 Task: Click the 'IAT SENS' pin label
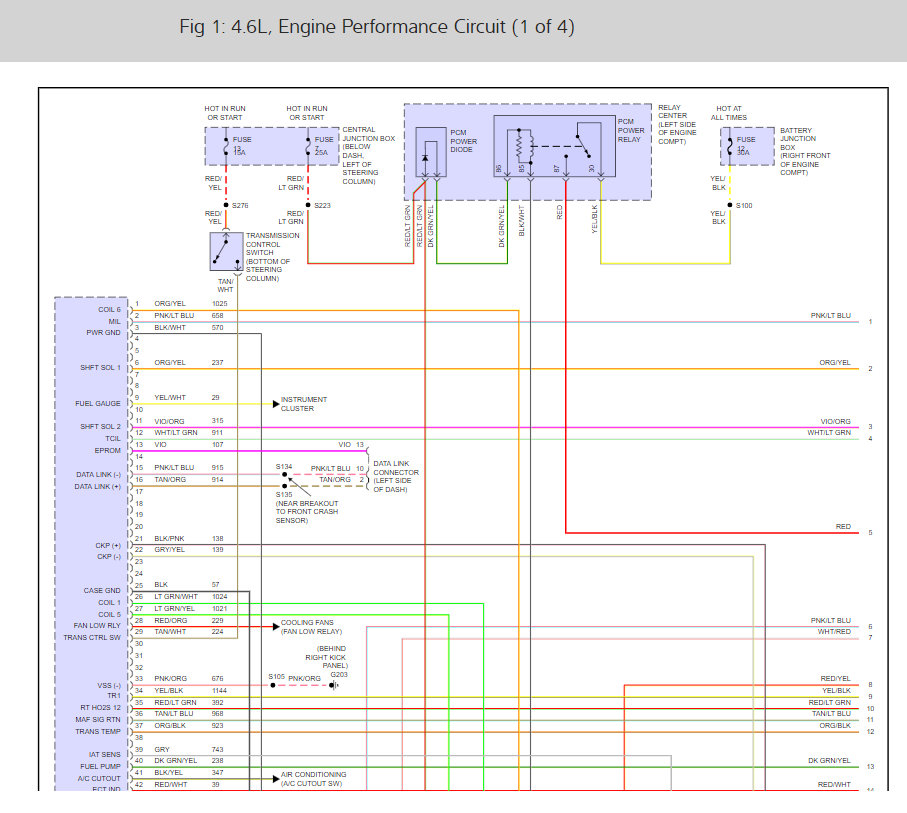[x=105, y=755]
